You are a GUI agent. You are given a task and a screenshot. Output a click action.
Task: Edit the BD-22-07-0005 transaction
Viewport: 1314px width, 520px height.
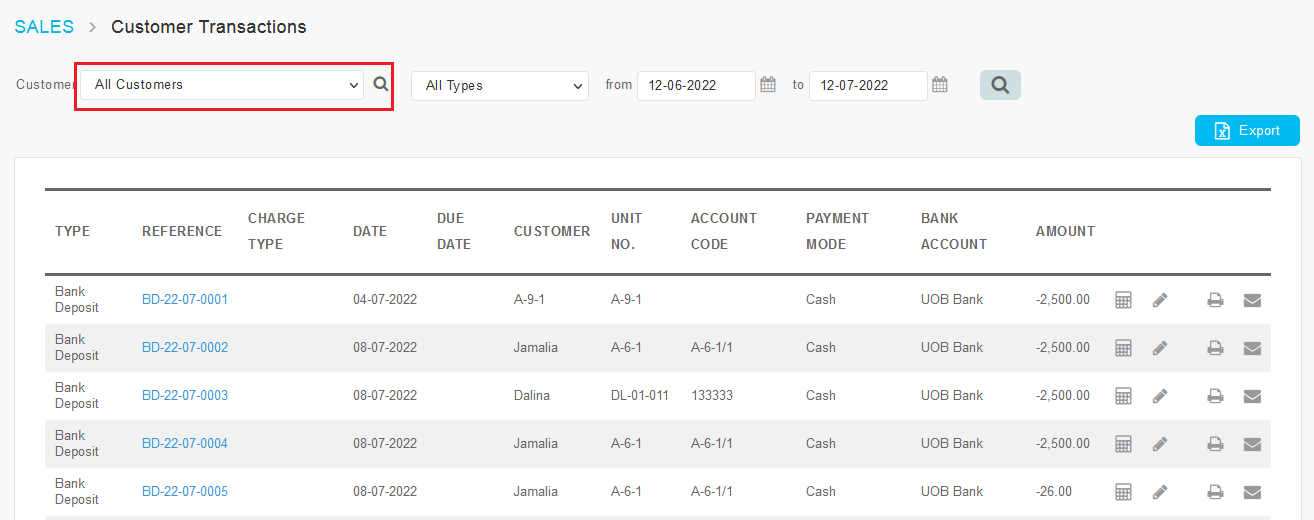(x=1160, y=492)
